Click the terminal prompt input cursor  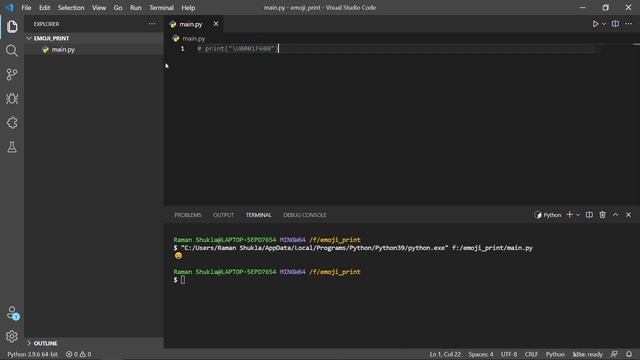[x=183, y=280]
